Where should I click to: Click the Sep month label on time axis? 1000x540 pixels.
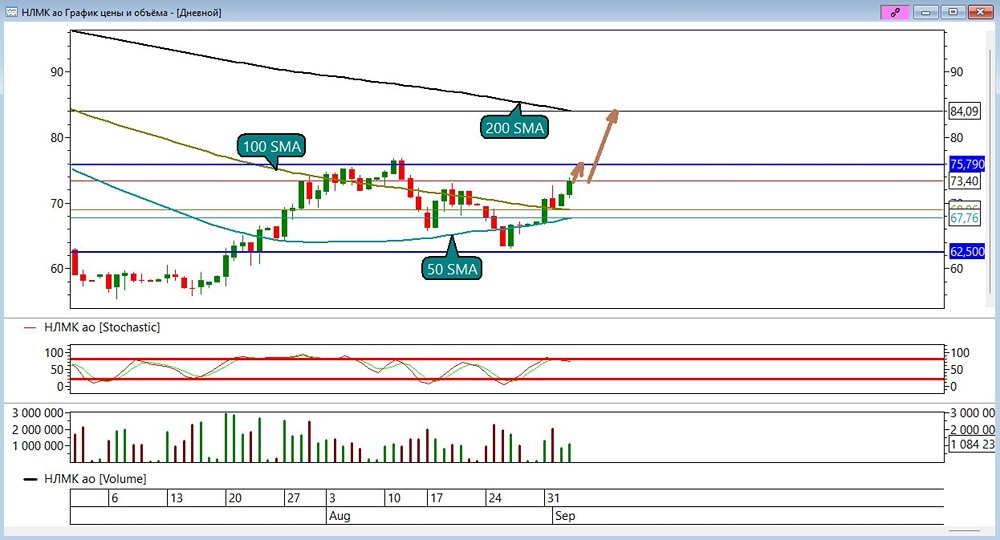point(565,515)
